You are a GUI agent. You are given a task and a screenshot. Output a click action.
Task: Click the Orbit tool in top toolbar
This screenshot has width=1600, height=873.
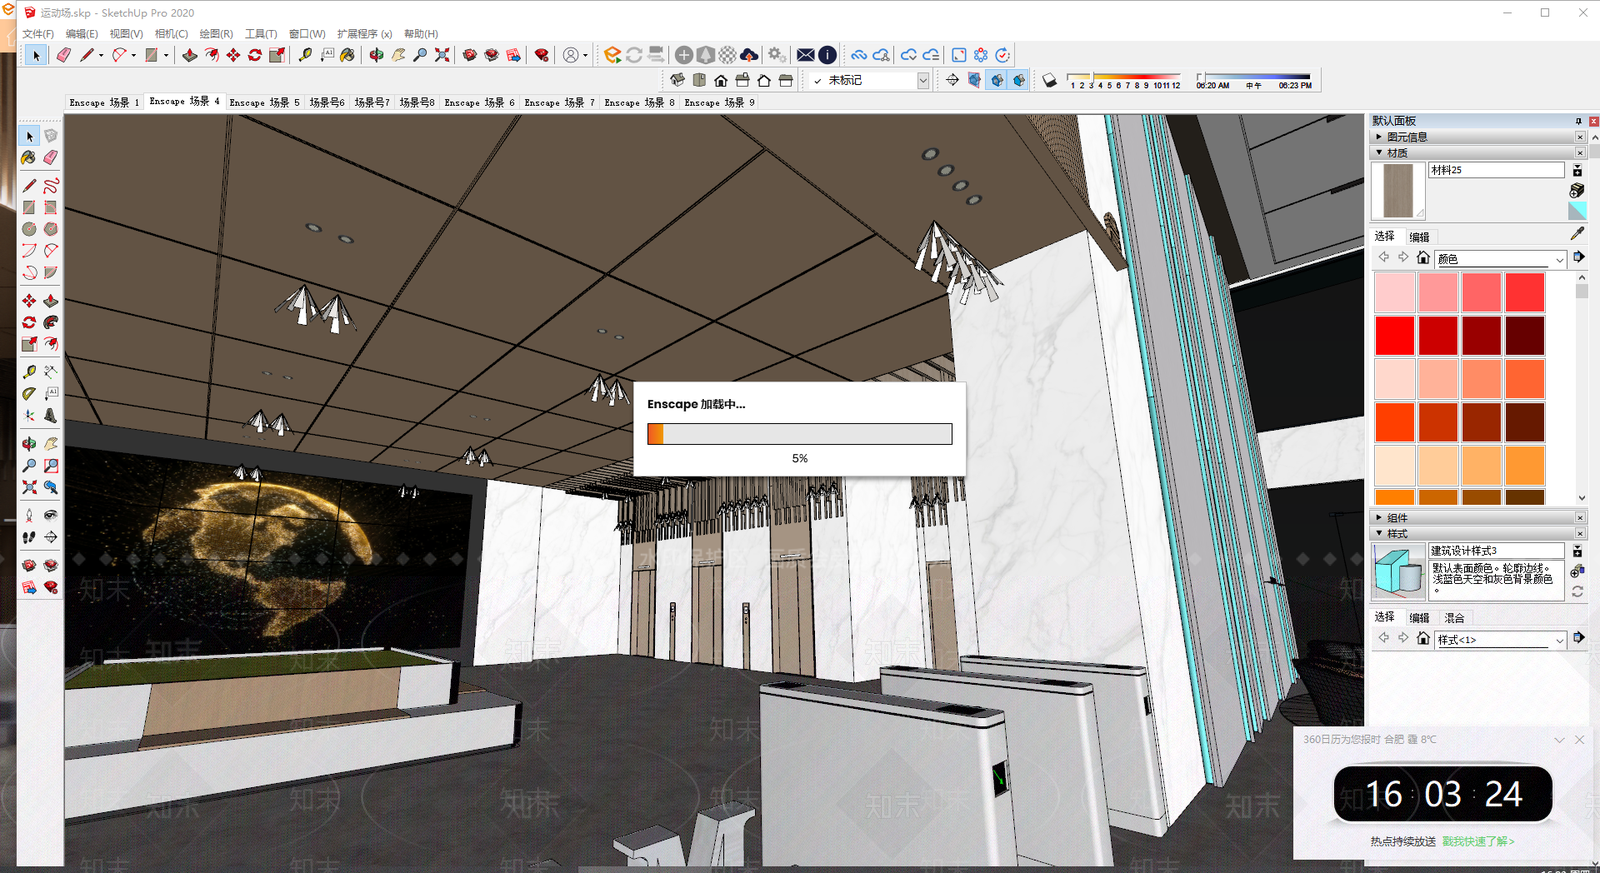pyautogui.click(x=376, y=55)
